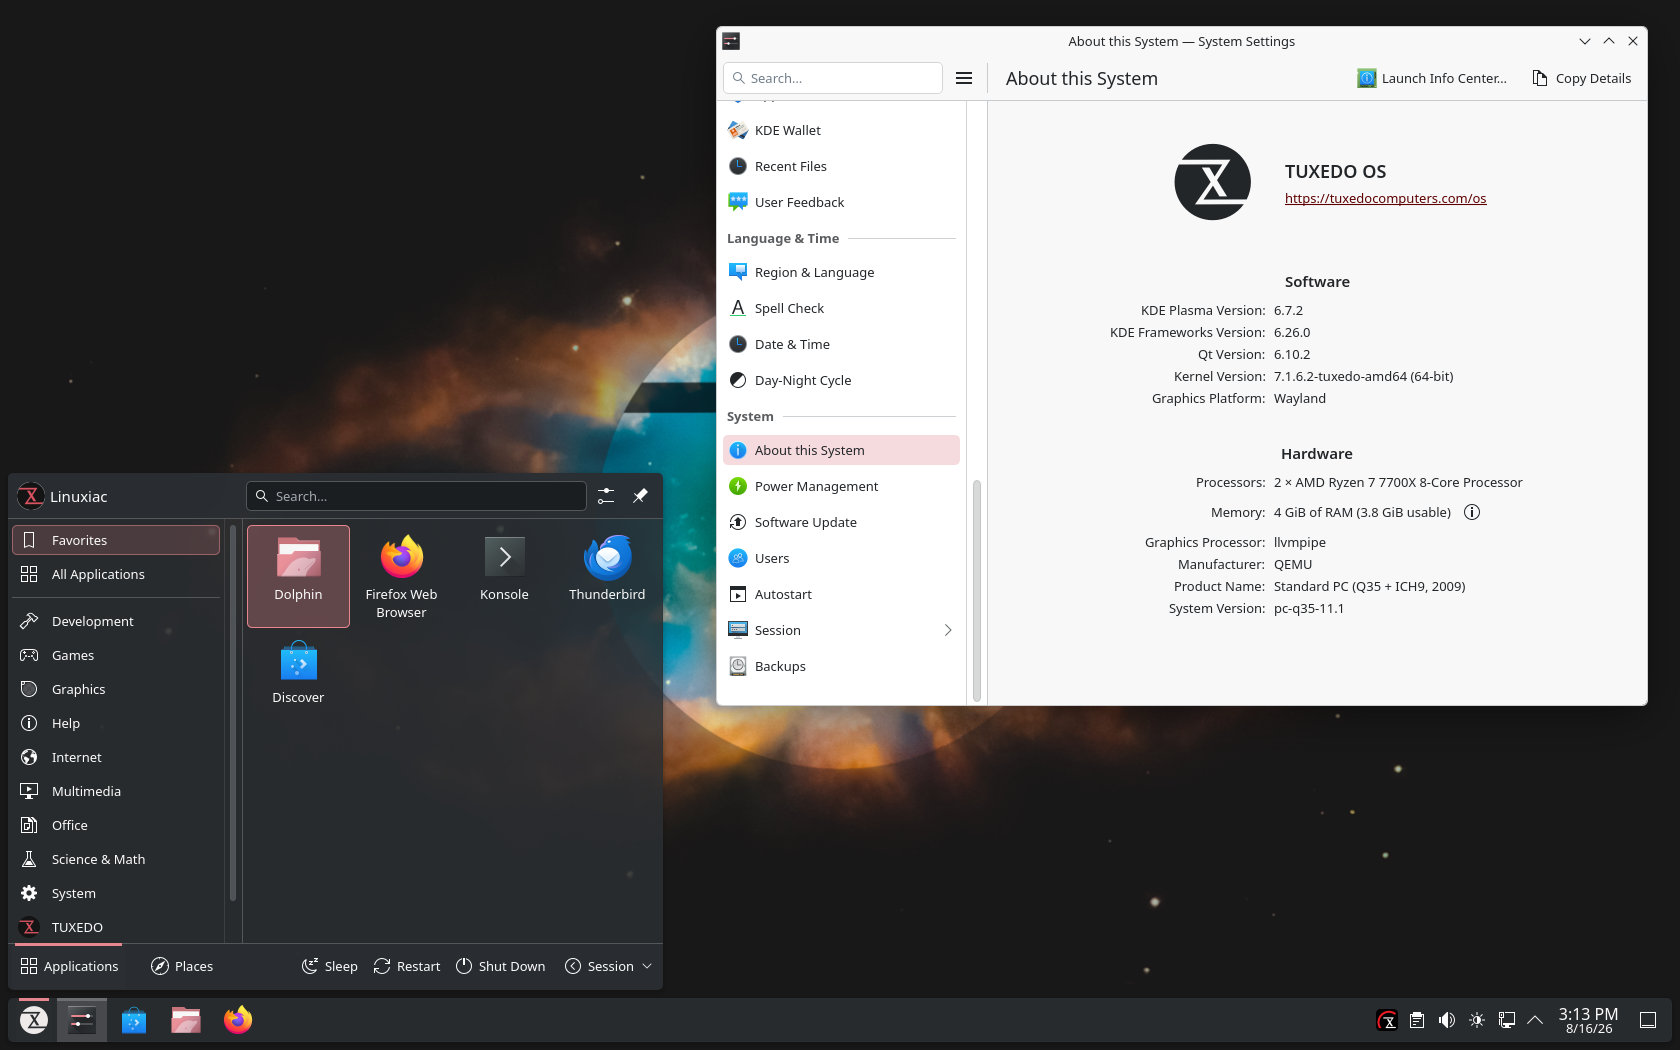
Task: Click System Settings icon in taskbar
Action: pyautogui.click(x=81, y=1020)
